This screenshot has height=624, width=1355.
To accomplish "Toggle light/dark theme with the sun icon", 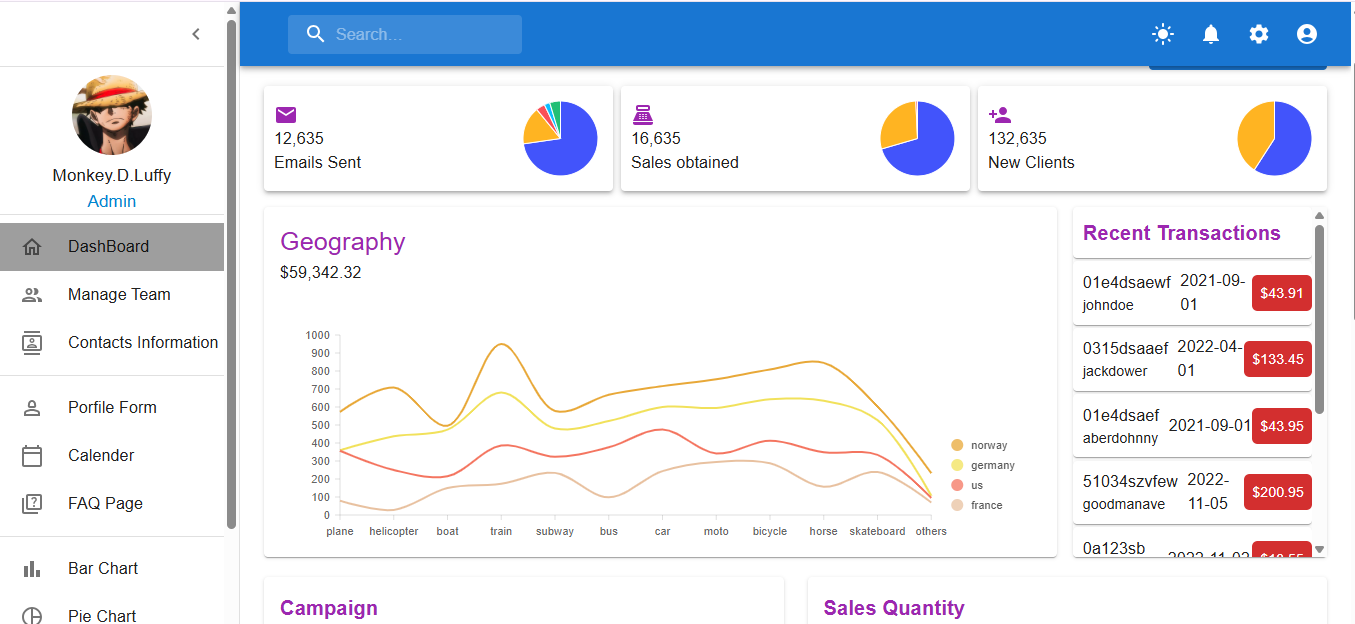I will point(1162,34).
